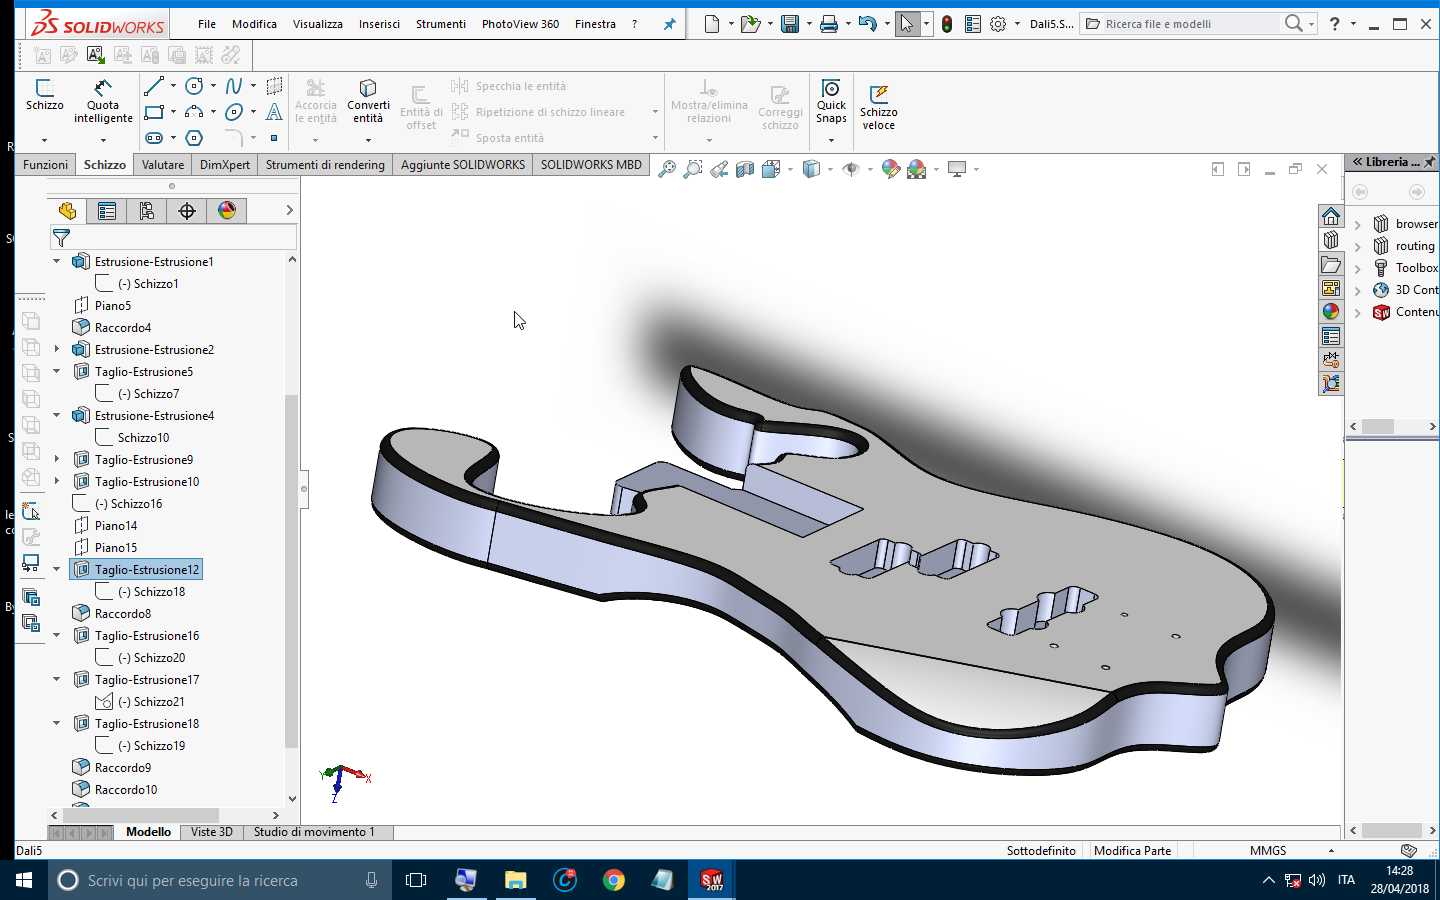This screenshot has height=900, width=1440.
Task: Click the Print icon in title bar
Action: click(829, 24)
